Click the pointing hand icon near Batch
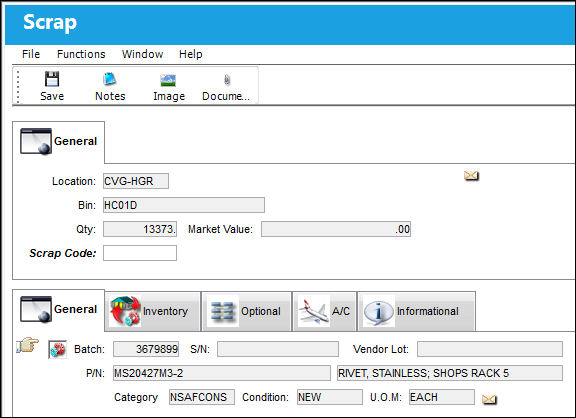The image size is (576, 418). click(28, 346)
